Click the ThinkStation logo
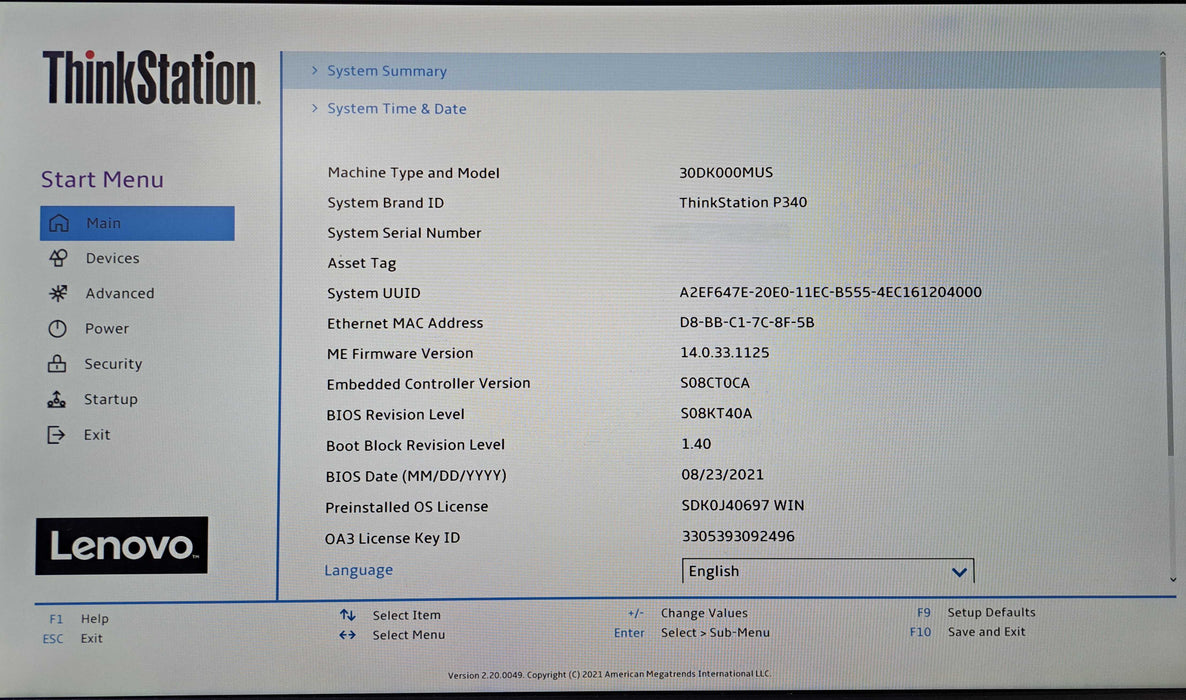 151,77
